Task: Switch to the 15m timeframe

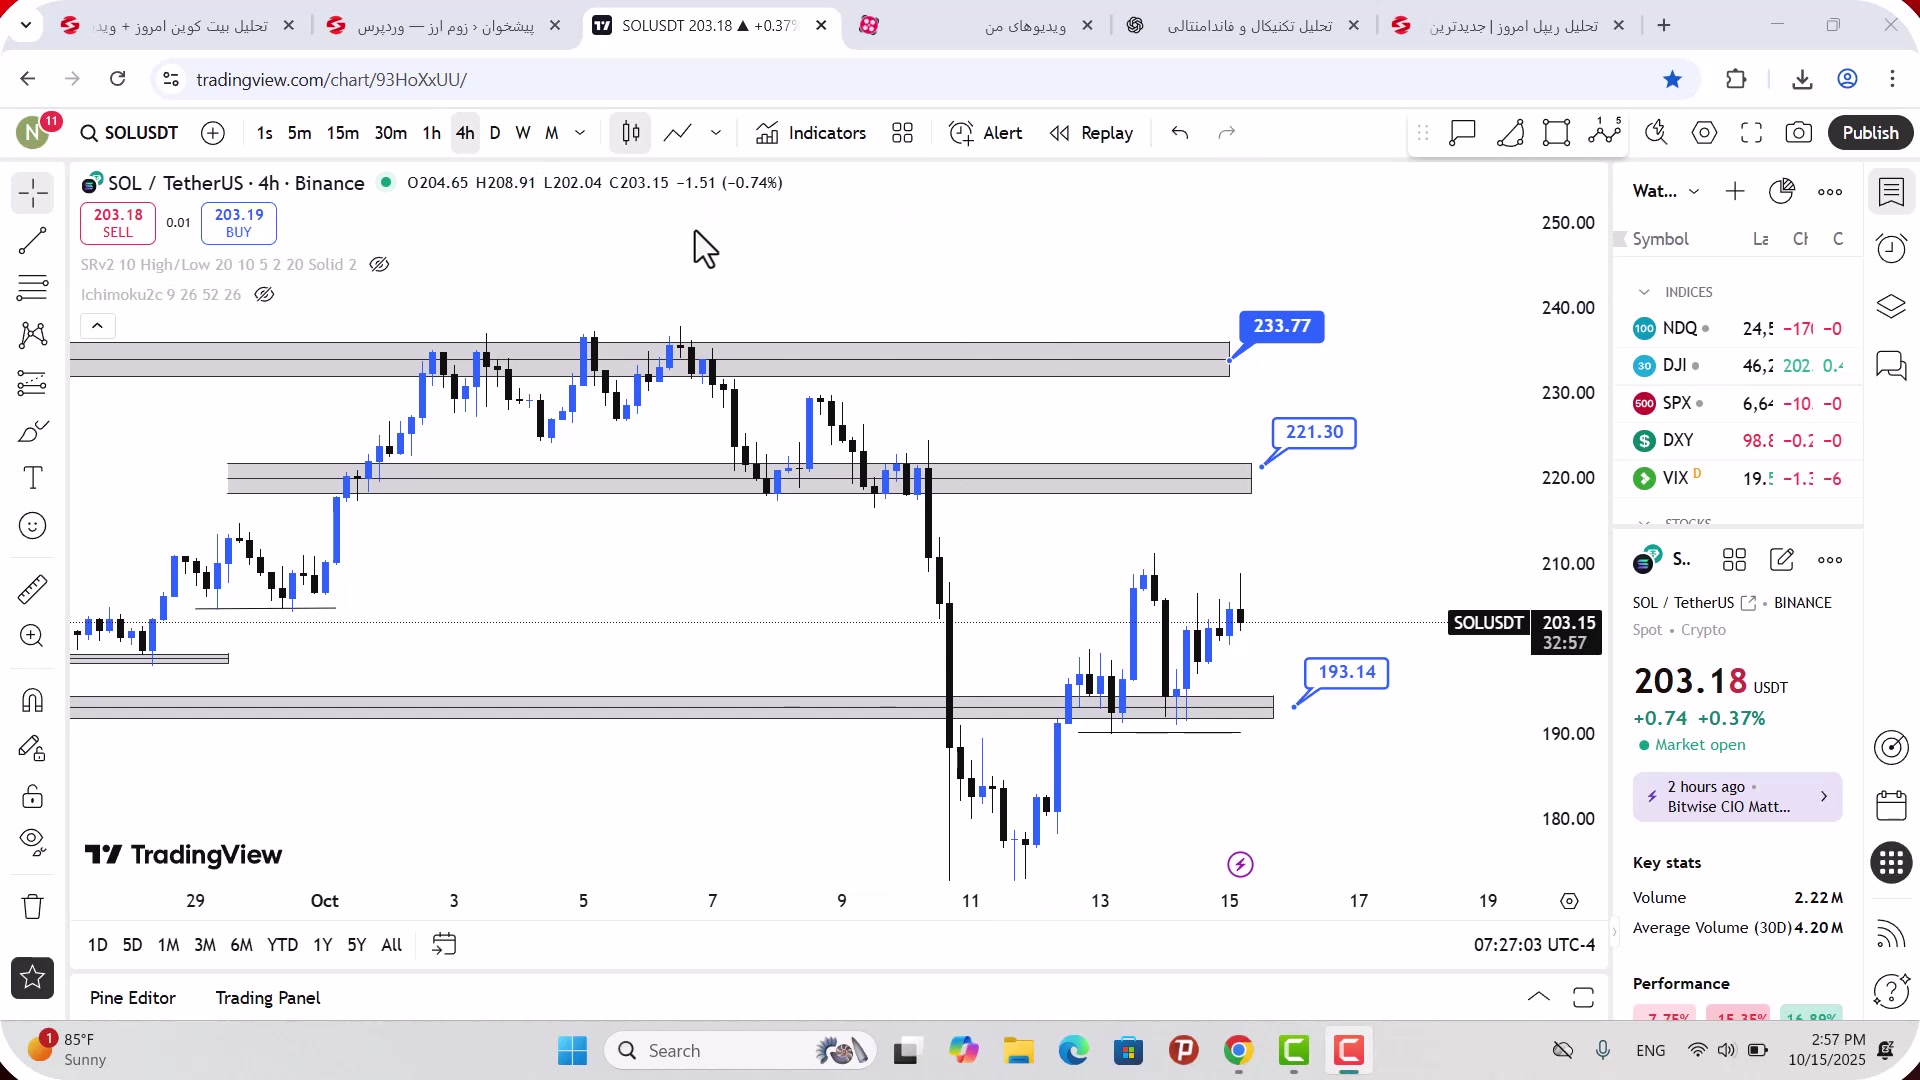Action: [x=343, y=133]
